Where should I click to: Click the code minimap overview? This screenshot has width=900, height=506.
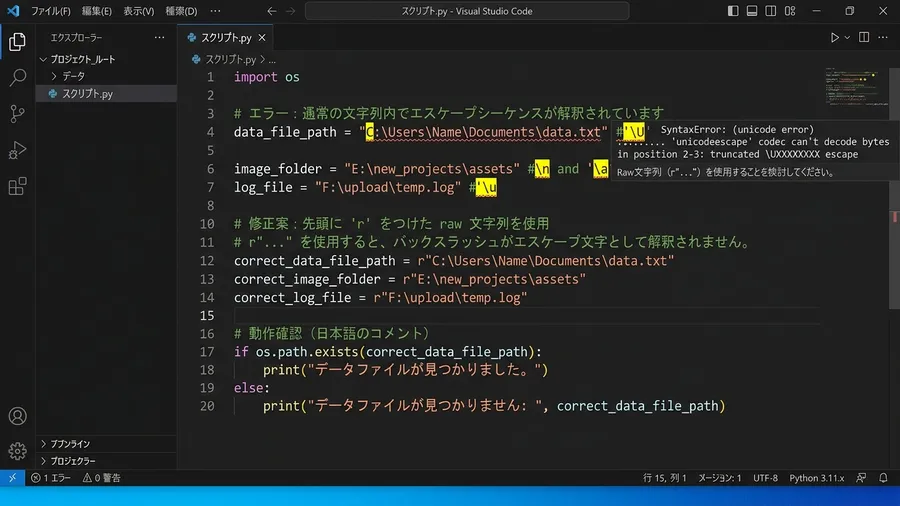[x=852, y=87]
